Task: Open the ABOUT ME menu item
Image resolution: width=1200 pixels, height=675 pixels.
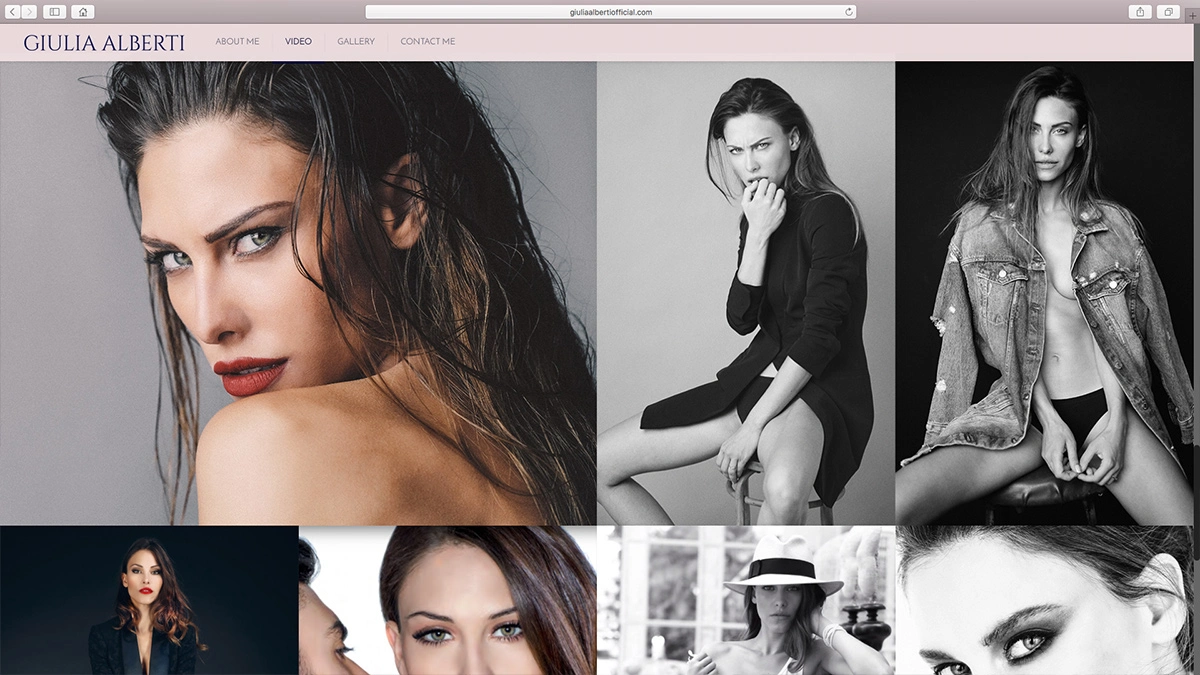Action: pyautogui.click(x=237, y=42)
